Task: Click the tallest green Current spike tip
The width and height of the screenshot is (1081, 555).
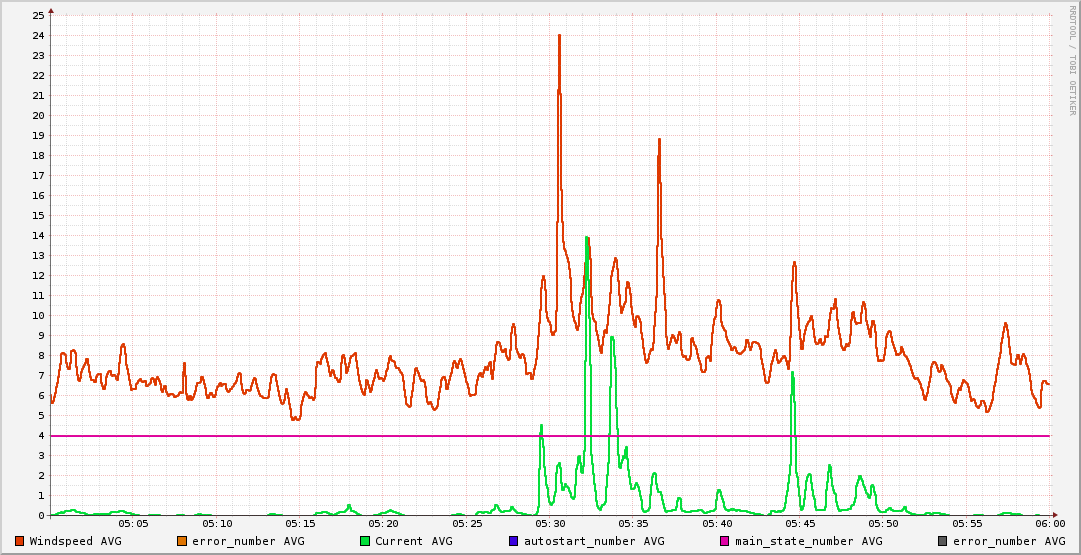Action: (587, 239)
